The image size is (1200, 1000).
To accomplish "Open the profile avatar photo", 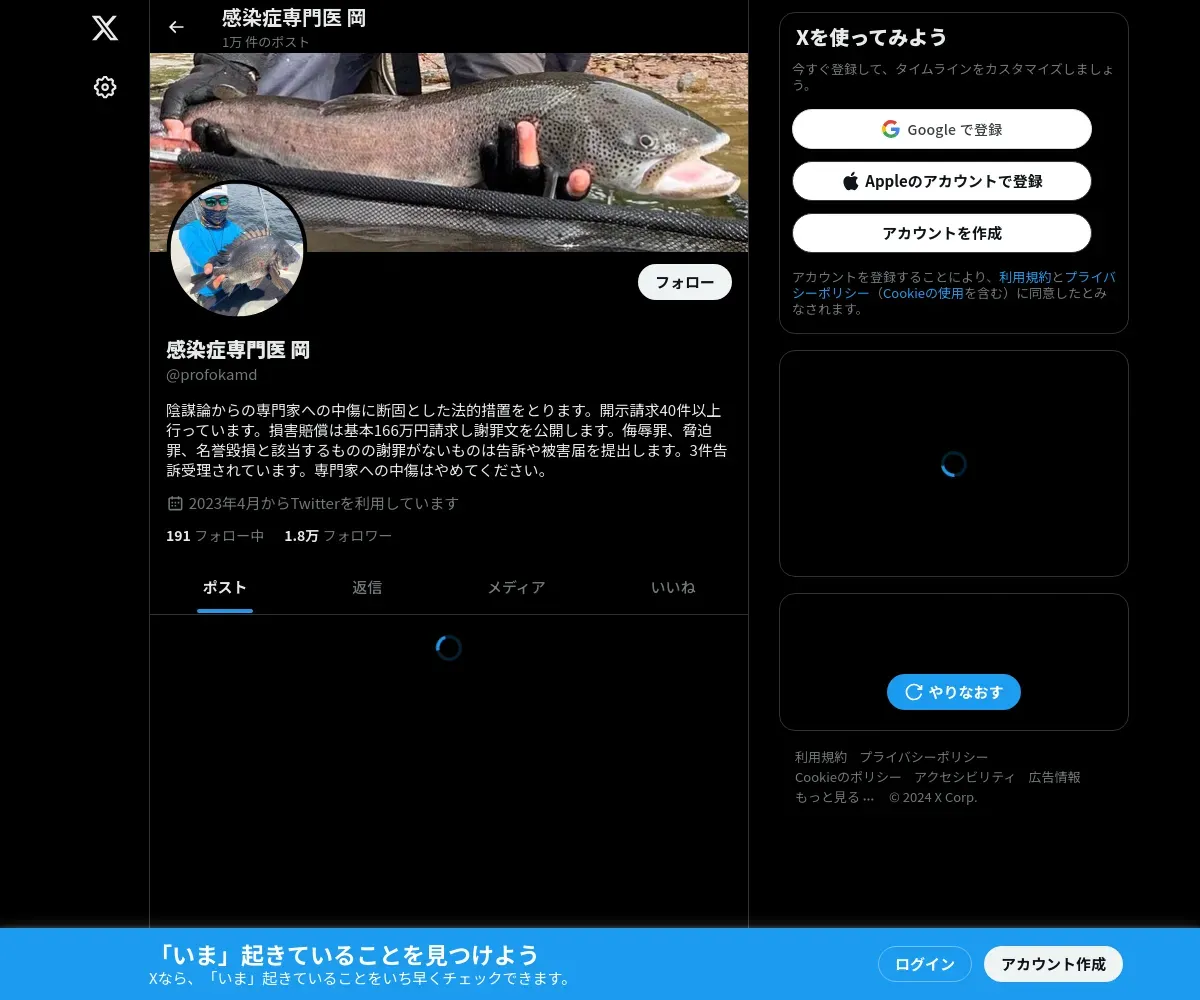I will tap(237, 250).
